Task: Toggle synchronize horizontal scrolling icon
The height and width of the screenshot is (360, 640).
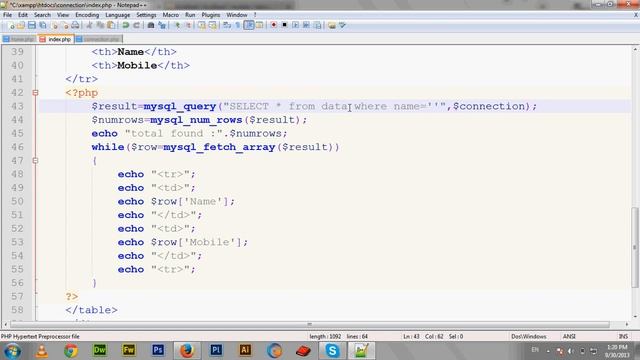Action: [x=213, y=25]
